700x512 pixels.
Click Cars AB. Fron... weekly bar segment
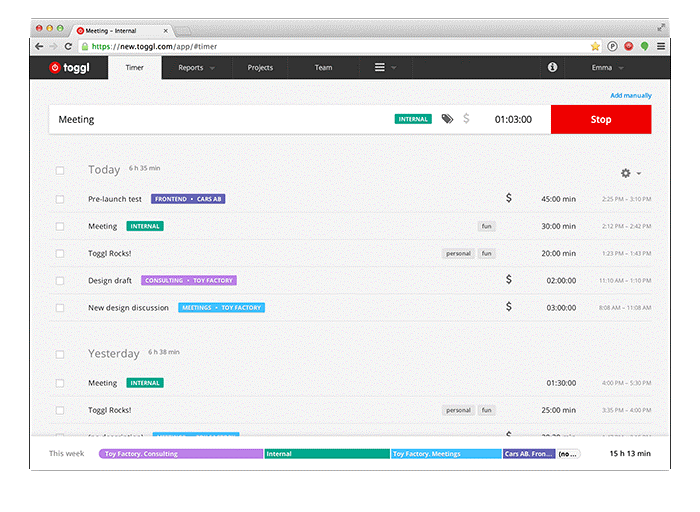529,454
